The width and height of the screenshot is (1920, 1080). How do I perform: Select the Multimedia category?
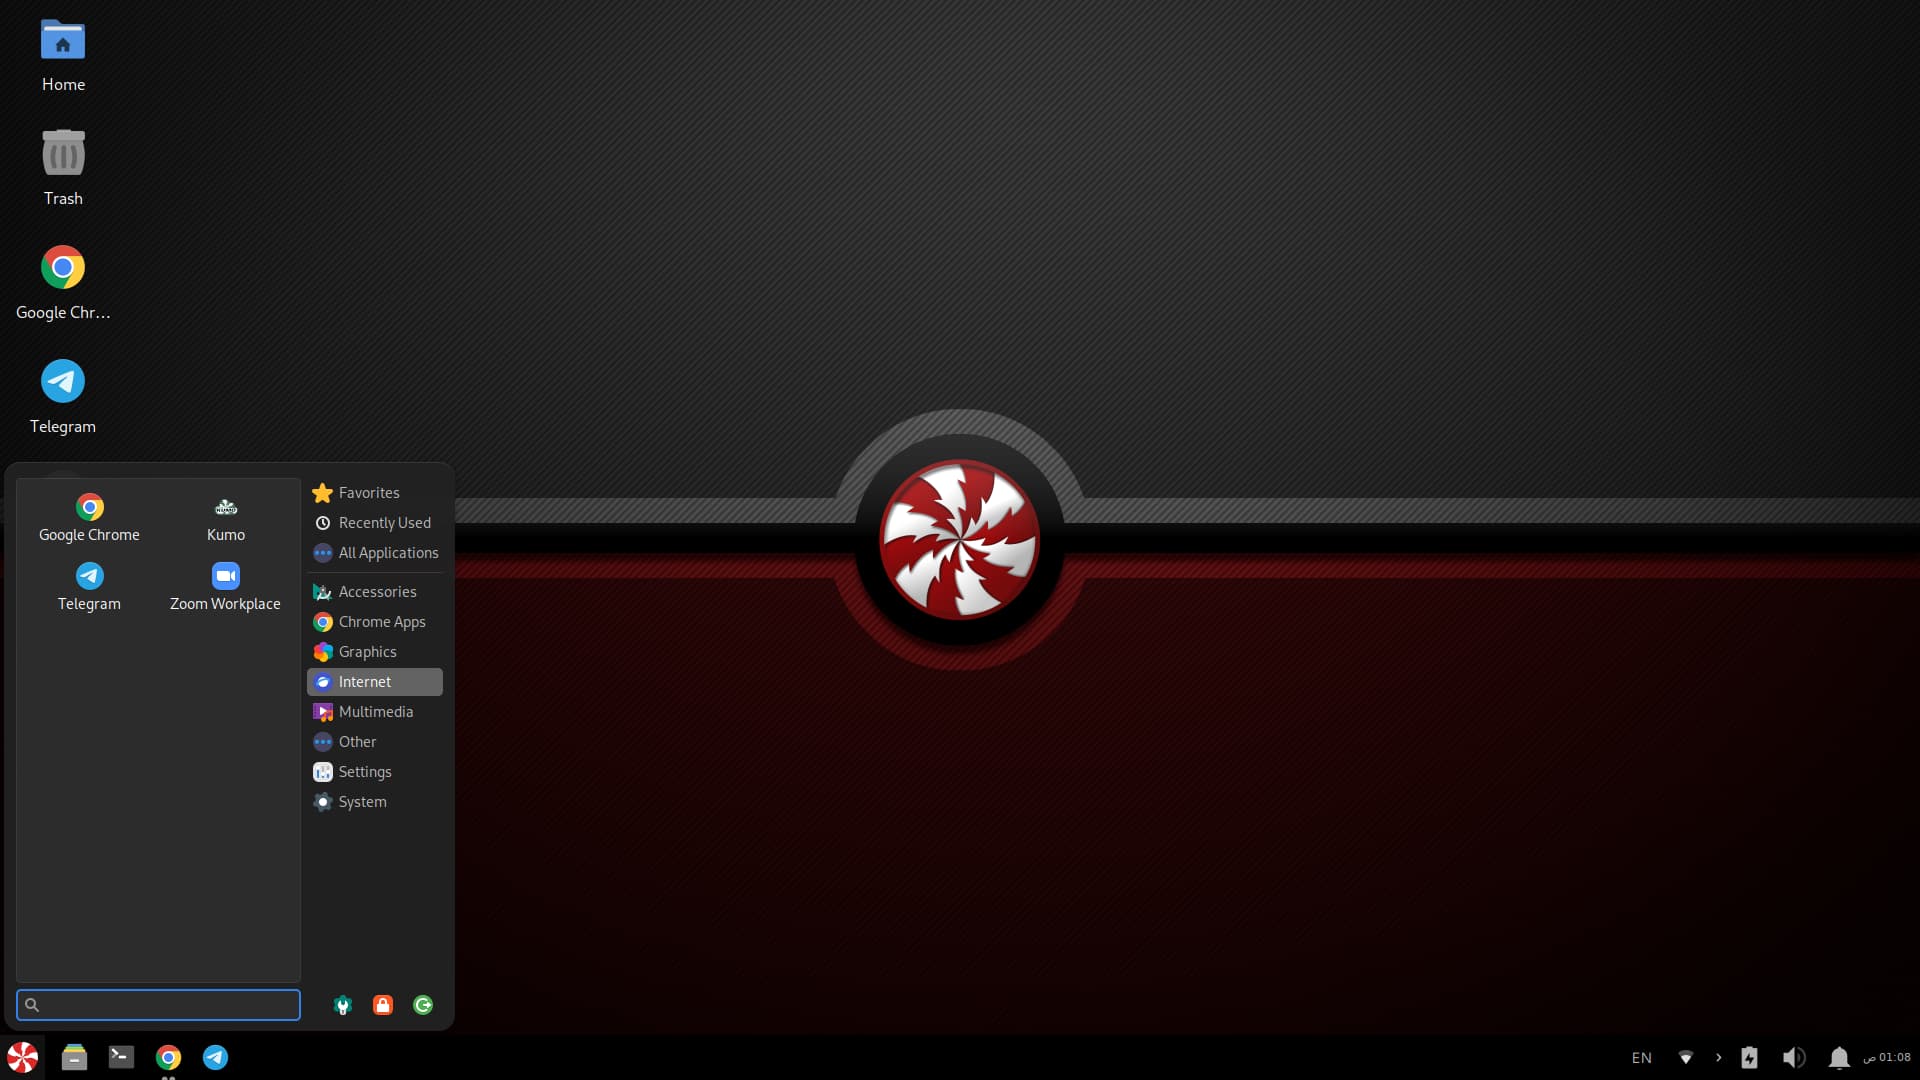point(375,712)
